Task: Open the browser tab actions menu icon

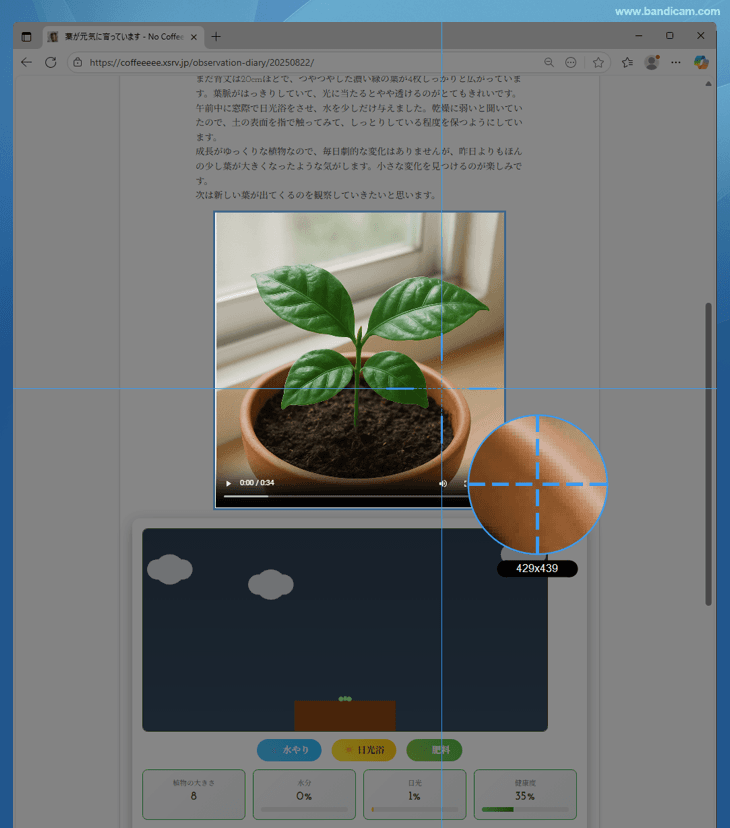Action: coord(26,36)
